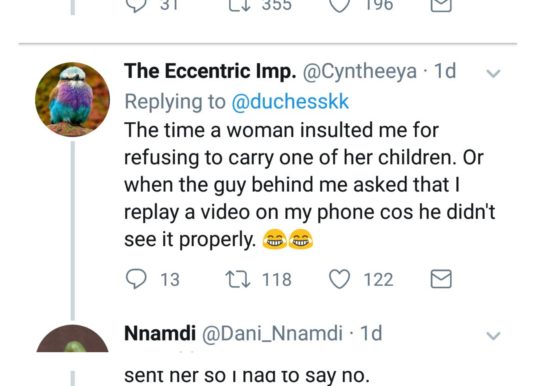Open Eccentric Imp's tweet text for details
The image size is (536, 386).
pyautogui.click(x=309, y=185)
